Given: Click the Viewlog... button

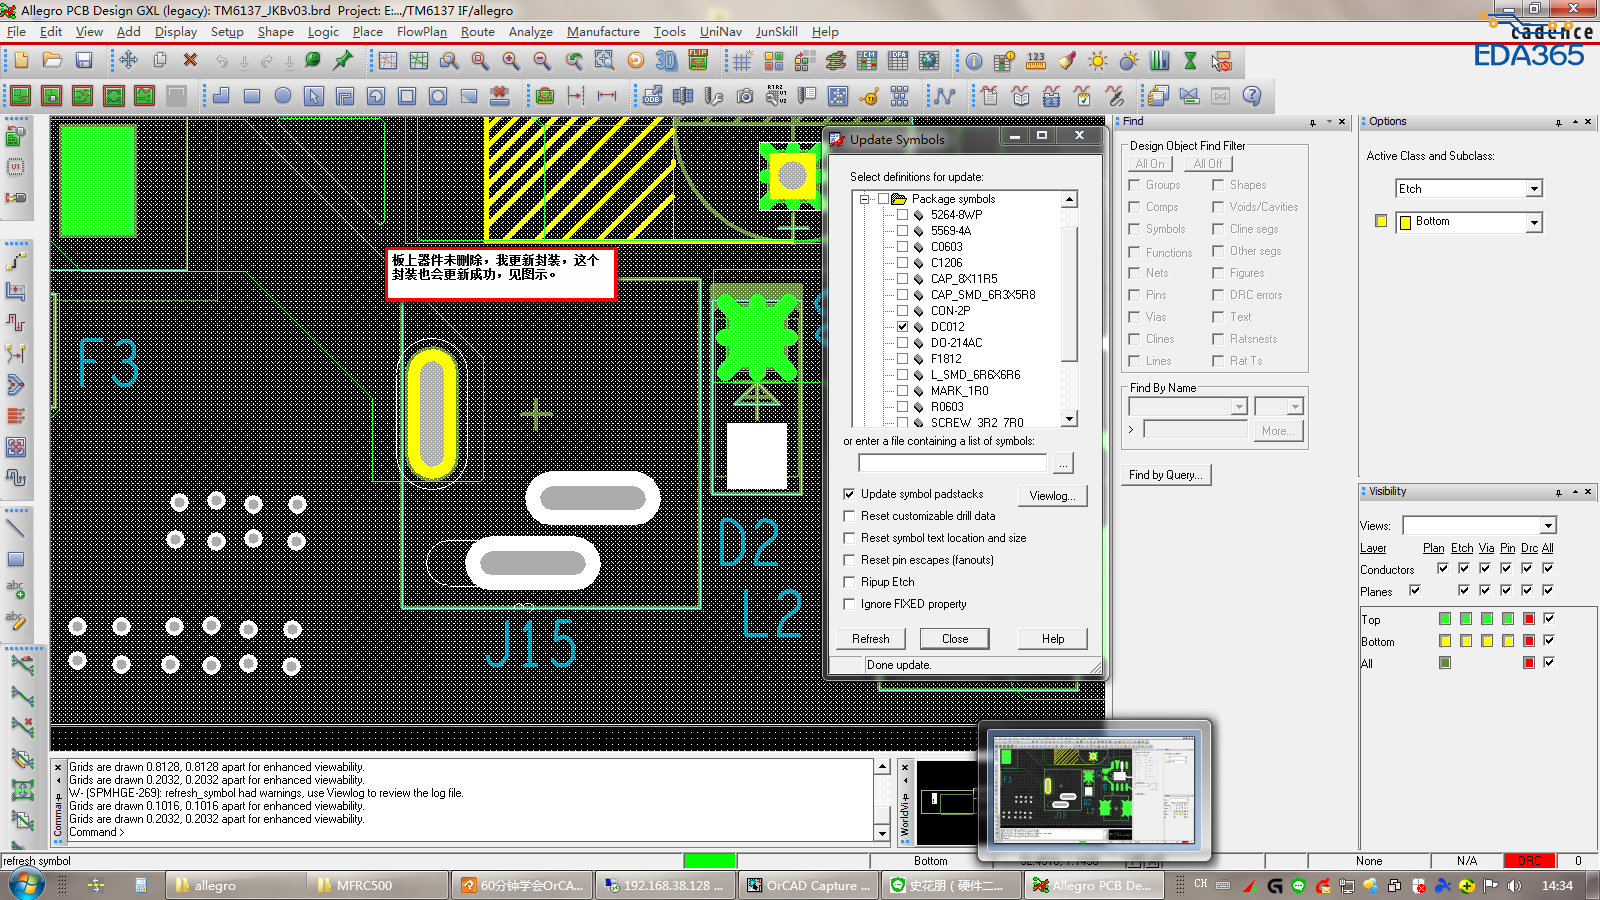Looking at the screenshot, I should click(1052, 496).
